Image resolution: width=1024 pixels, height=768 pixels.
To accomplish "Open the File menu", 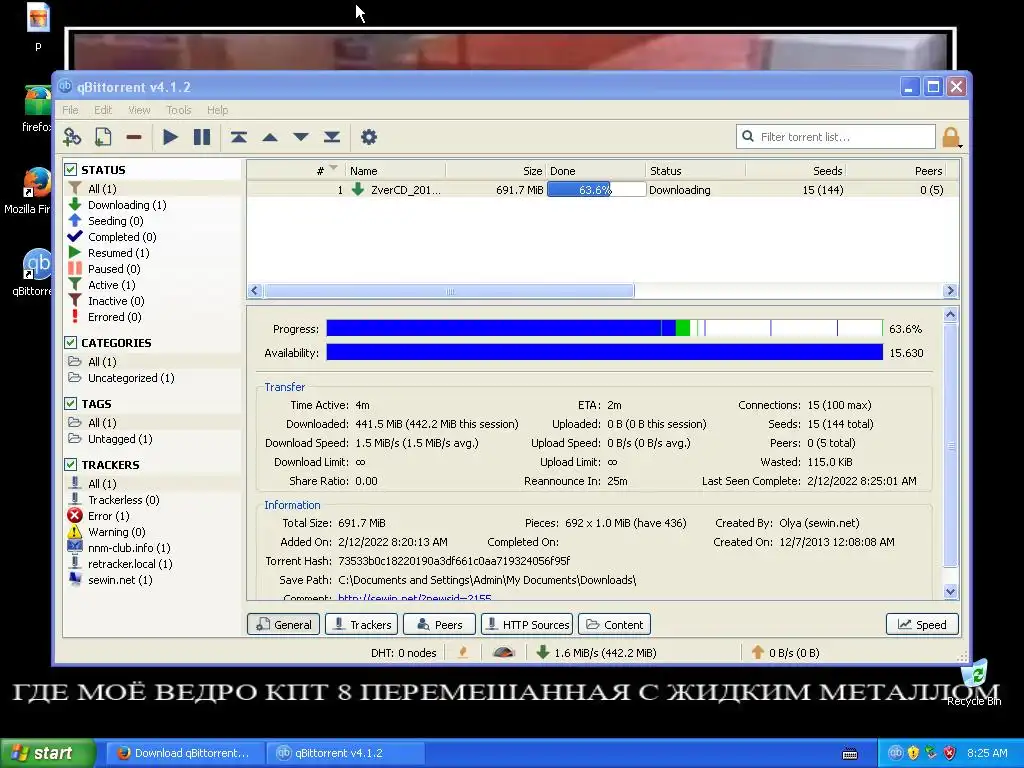I will pos(70,110).
